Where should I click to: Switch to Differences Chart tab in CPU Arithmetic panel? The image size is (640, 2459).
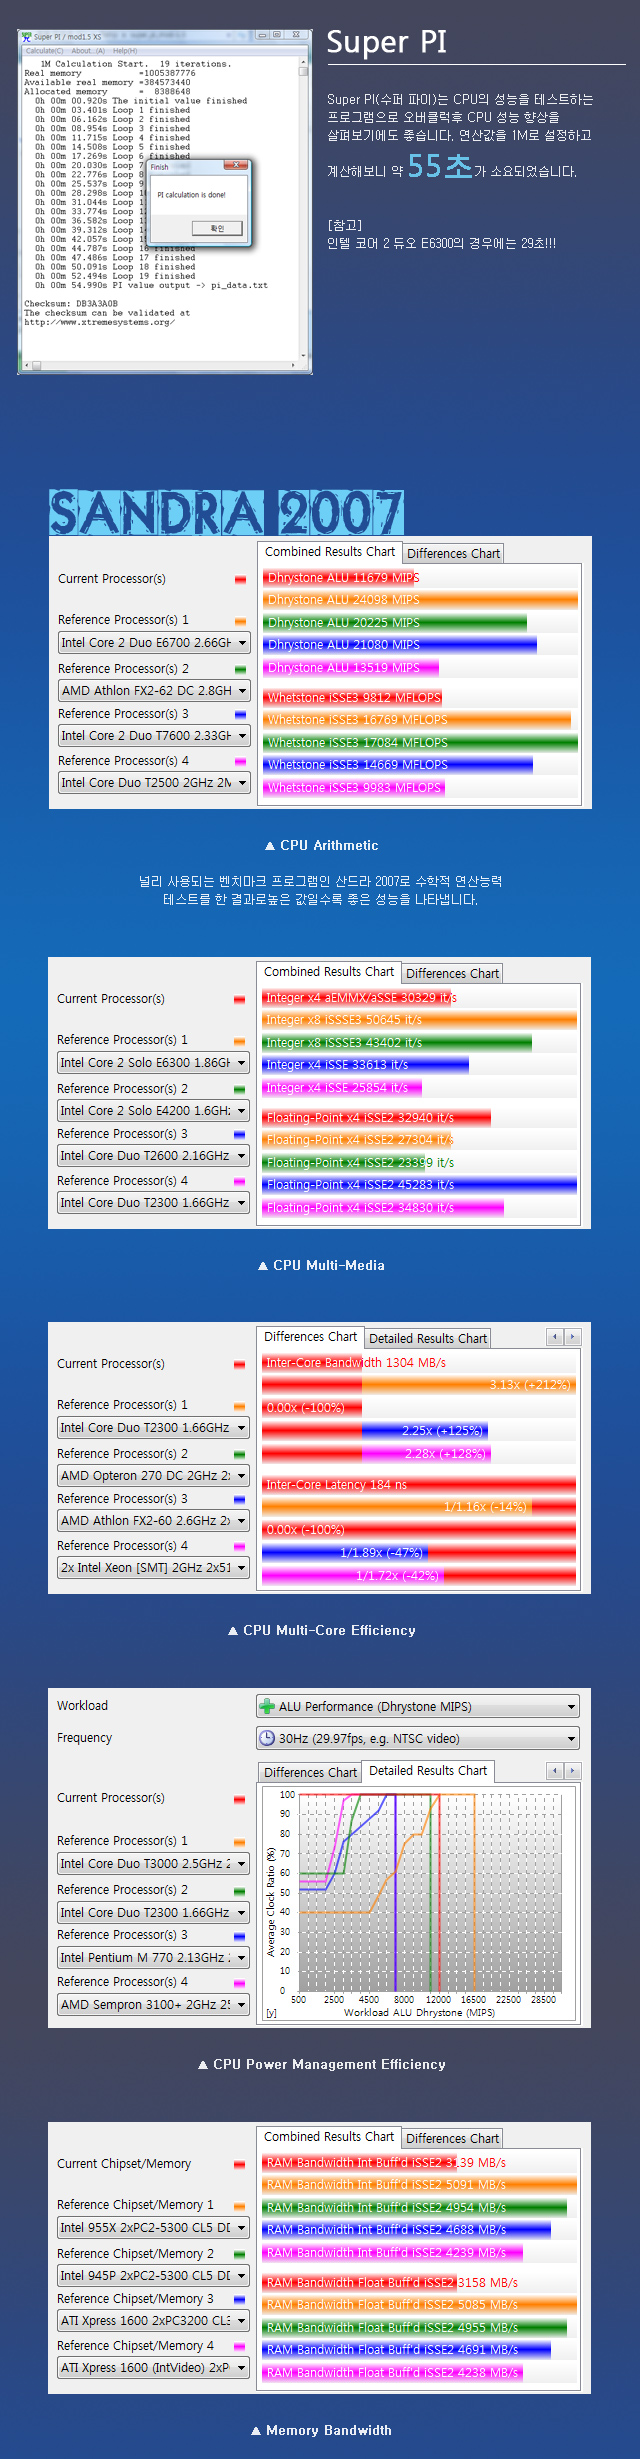click(x=453, y=554)
